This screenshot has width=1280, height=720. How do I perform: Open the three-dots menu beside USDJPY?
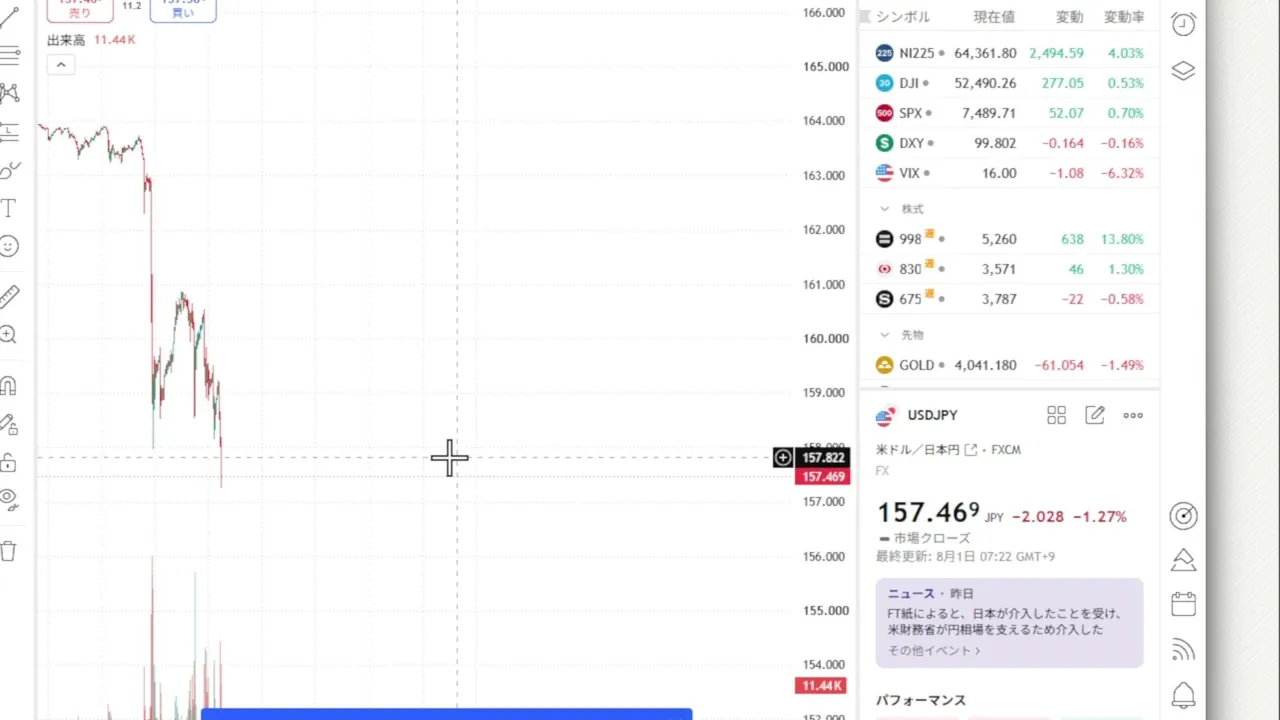1133,415
